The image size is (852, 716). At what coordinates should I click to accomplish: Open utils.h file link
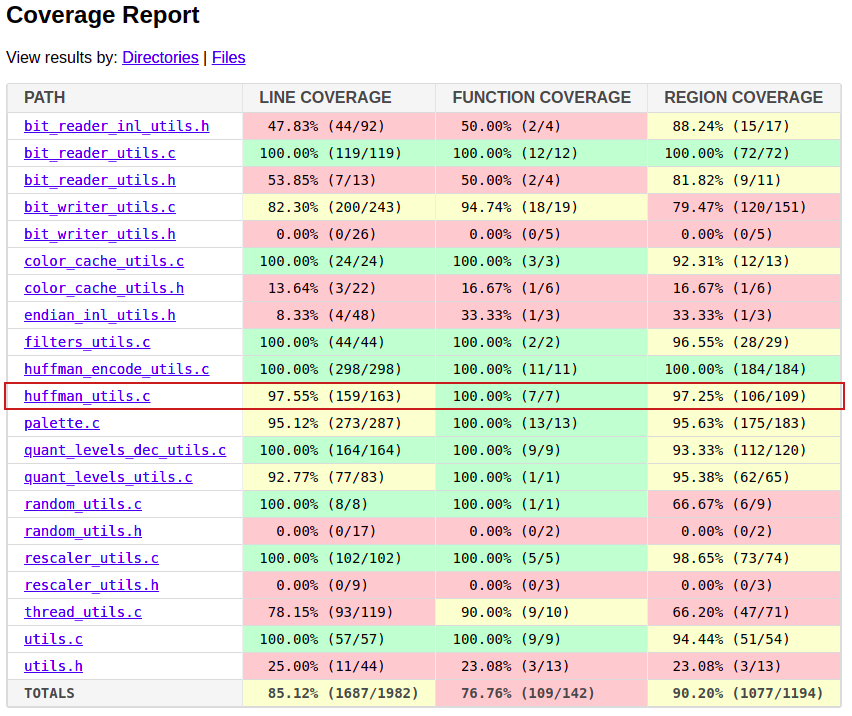click(53, 666)
